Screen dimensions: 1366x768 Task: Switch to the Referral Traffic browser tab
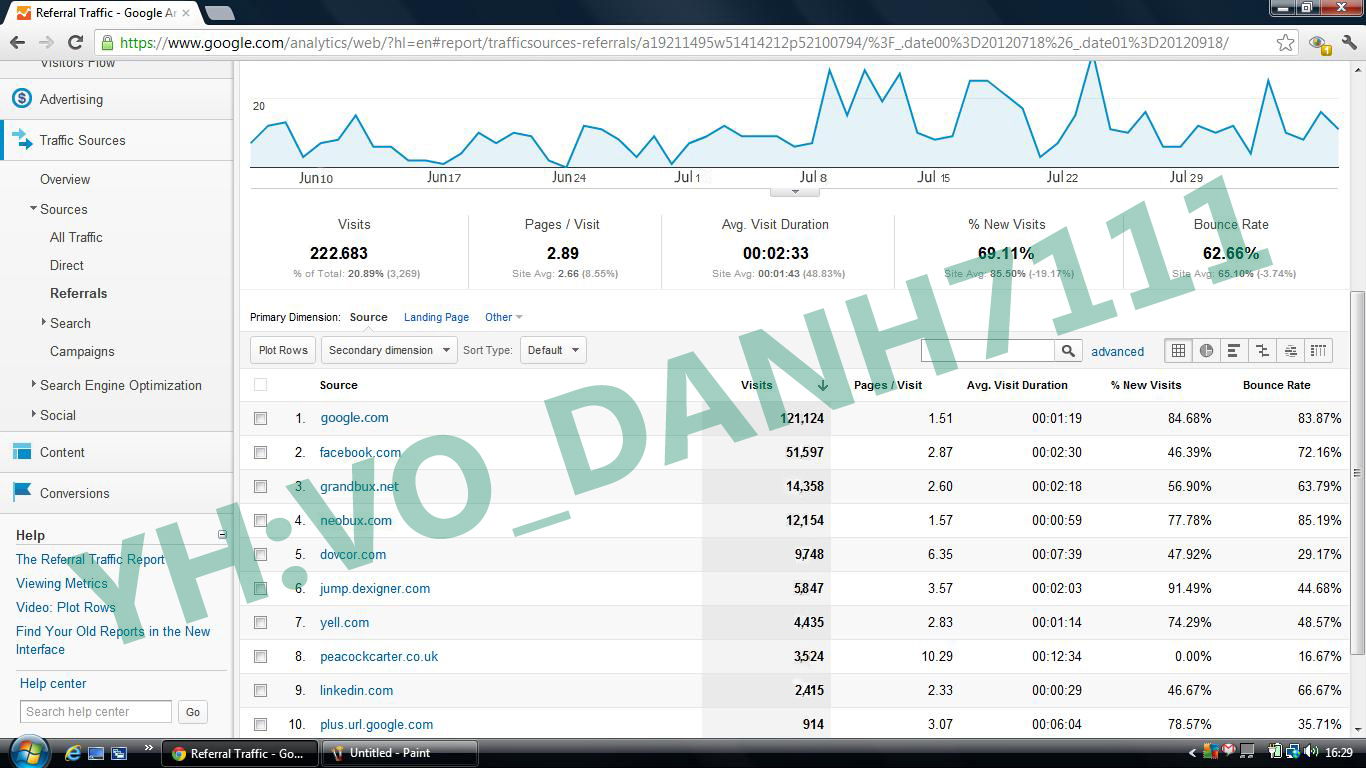tap(104, 13)
